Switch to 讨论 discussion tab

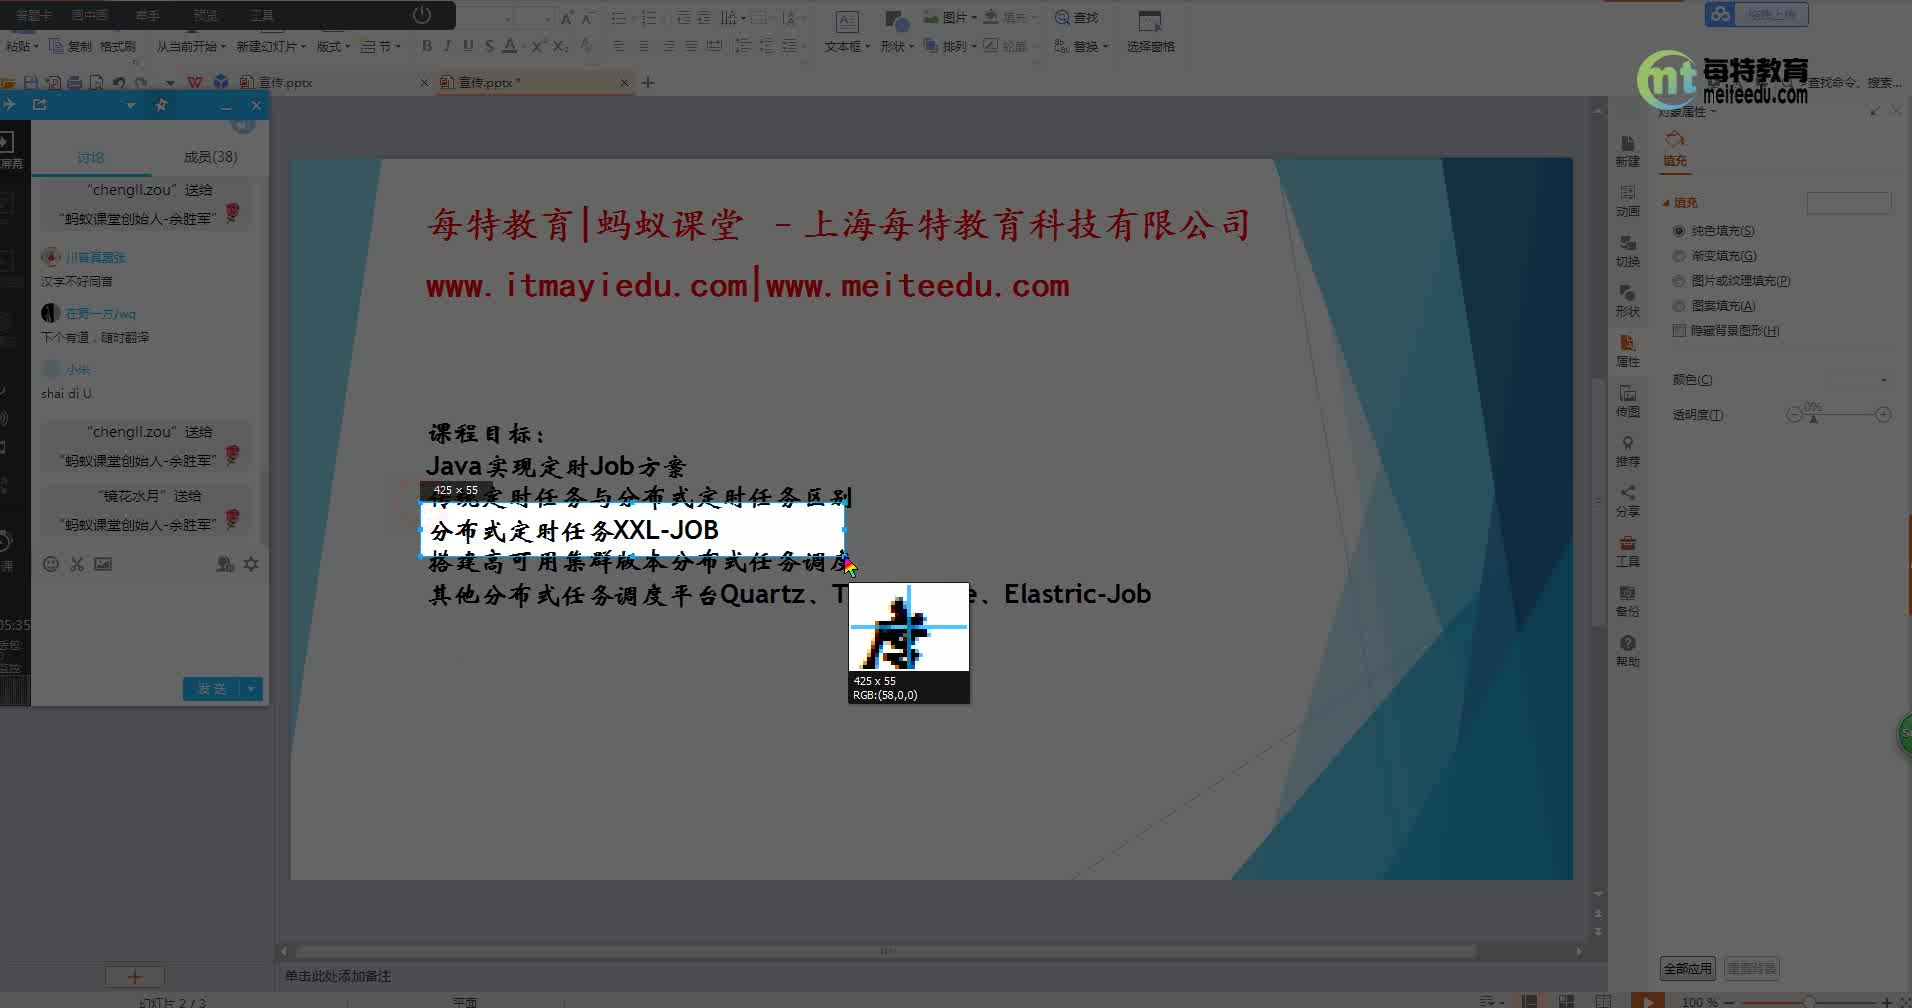point(90,157)
